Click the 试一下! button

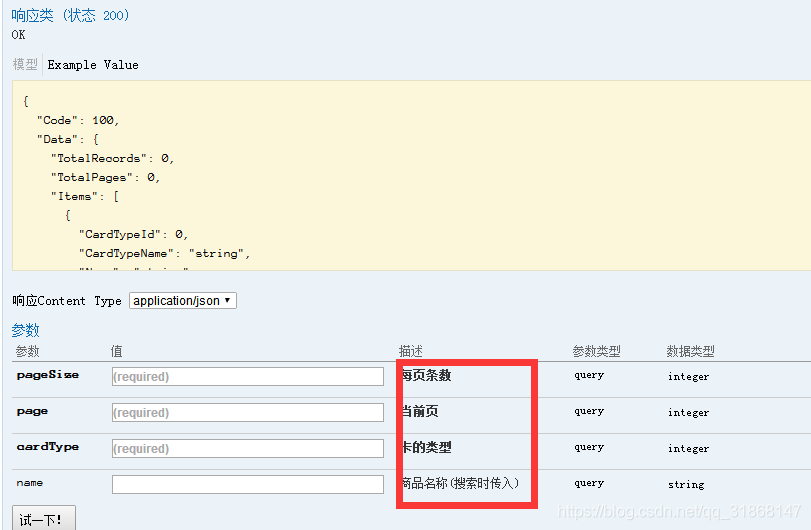[x=44, y=519]
